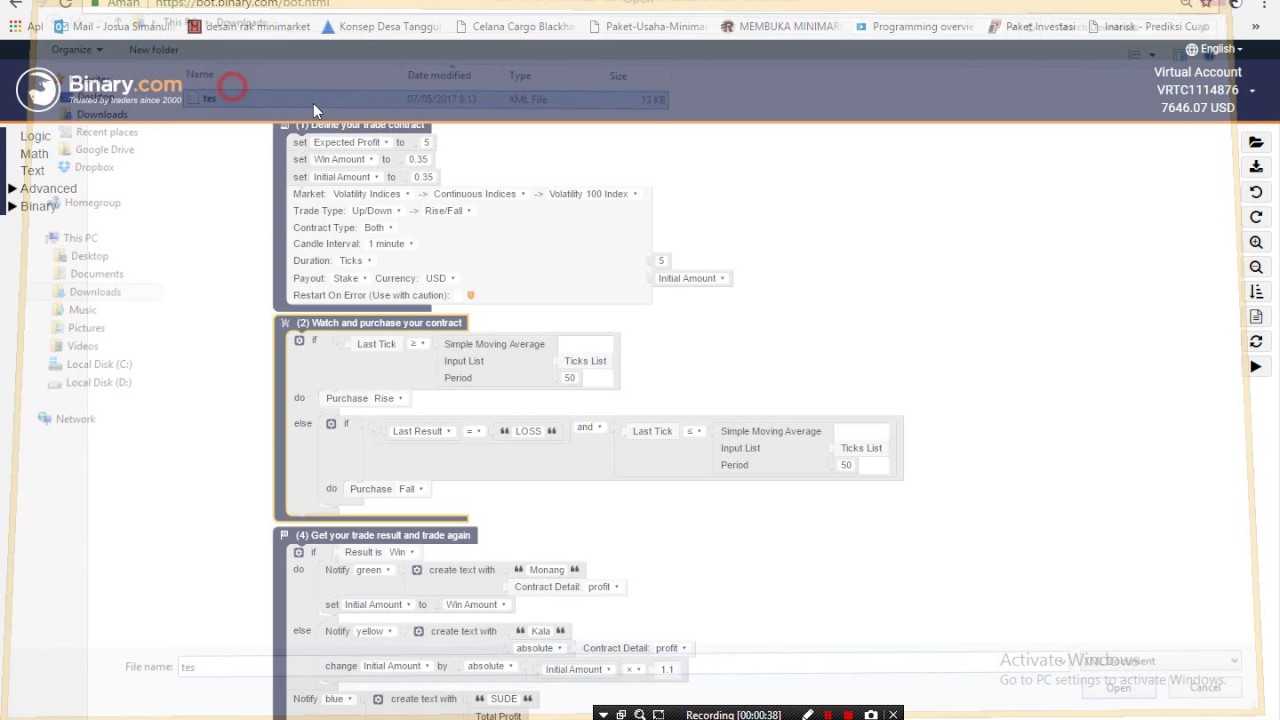The width and height of the screenshot is (1280, 720).
Task: Open the Expected Profit variable dropdown
Action: click(350, 142)
